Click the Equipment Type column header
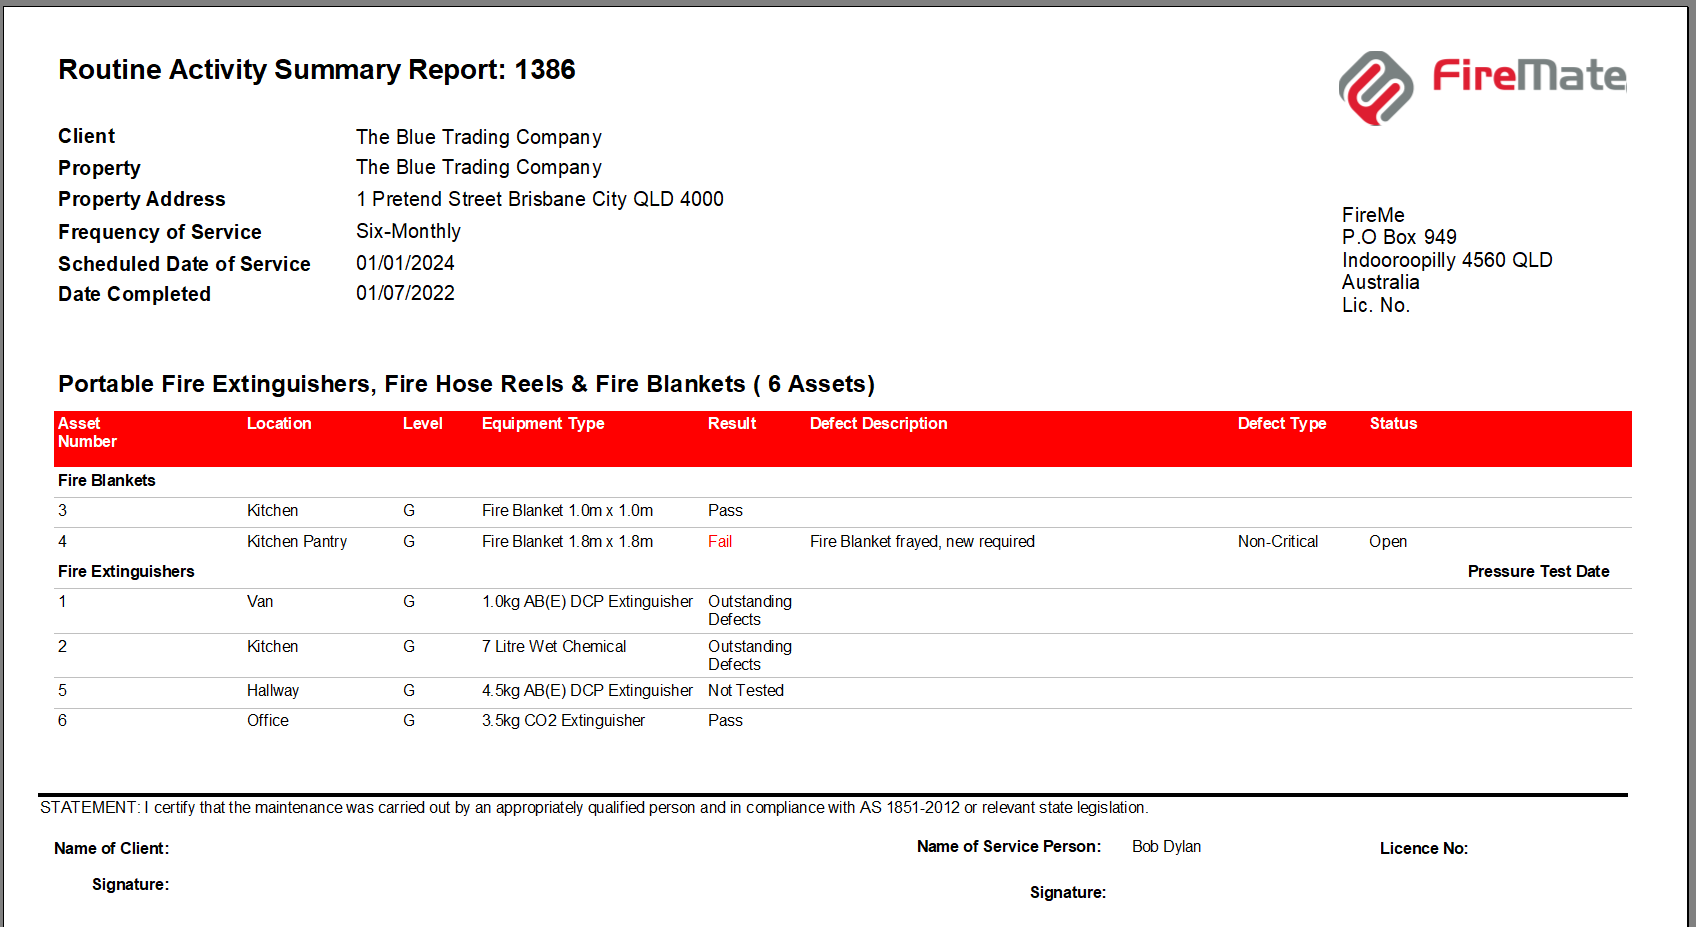The image size is (1696, 927). pyautogui.click(x=542, y=423)
